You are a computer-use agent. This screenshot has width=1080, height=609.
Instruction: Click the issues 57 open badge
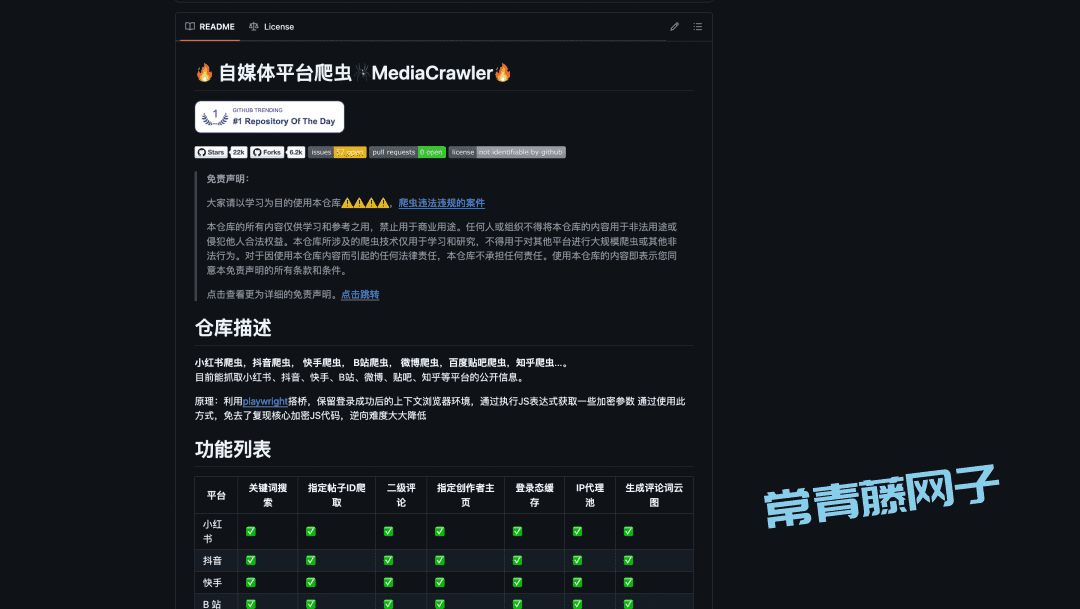(347, 152)
